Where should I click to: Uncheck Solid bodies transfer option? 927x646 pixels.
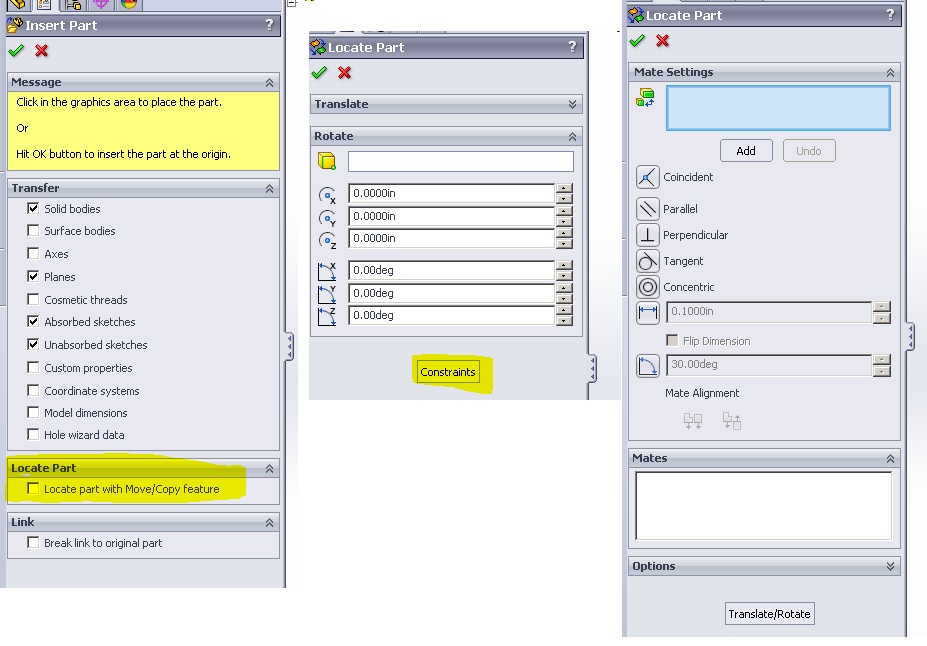(33, 208)
